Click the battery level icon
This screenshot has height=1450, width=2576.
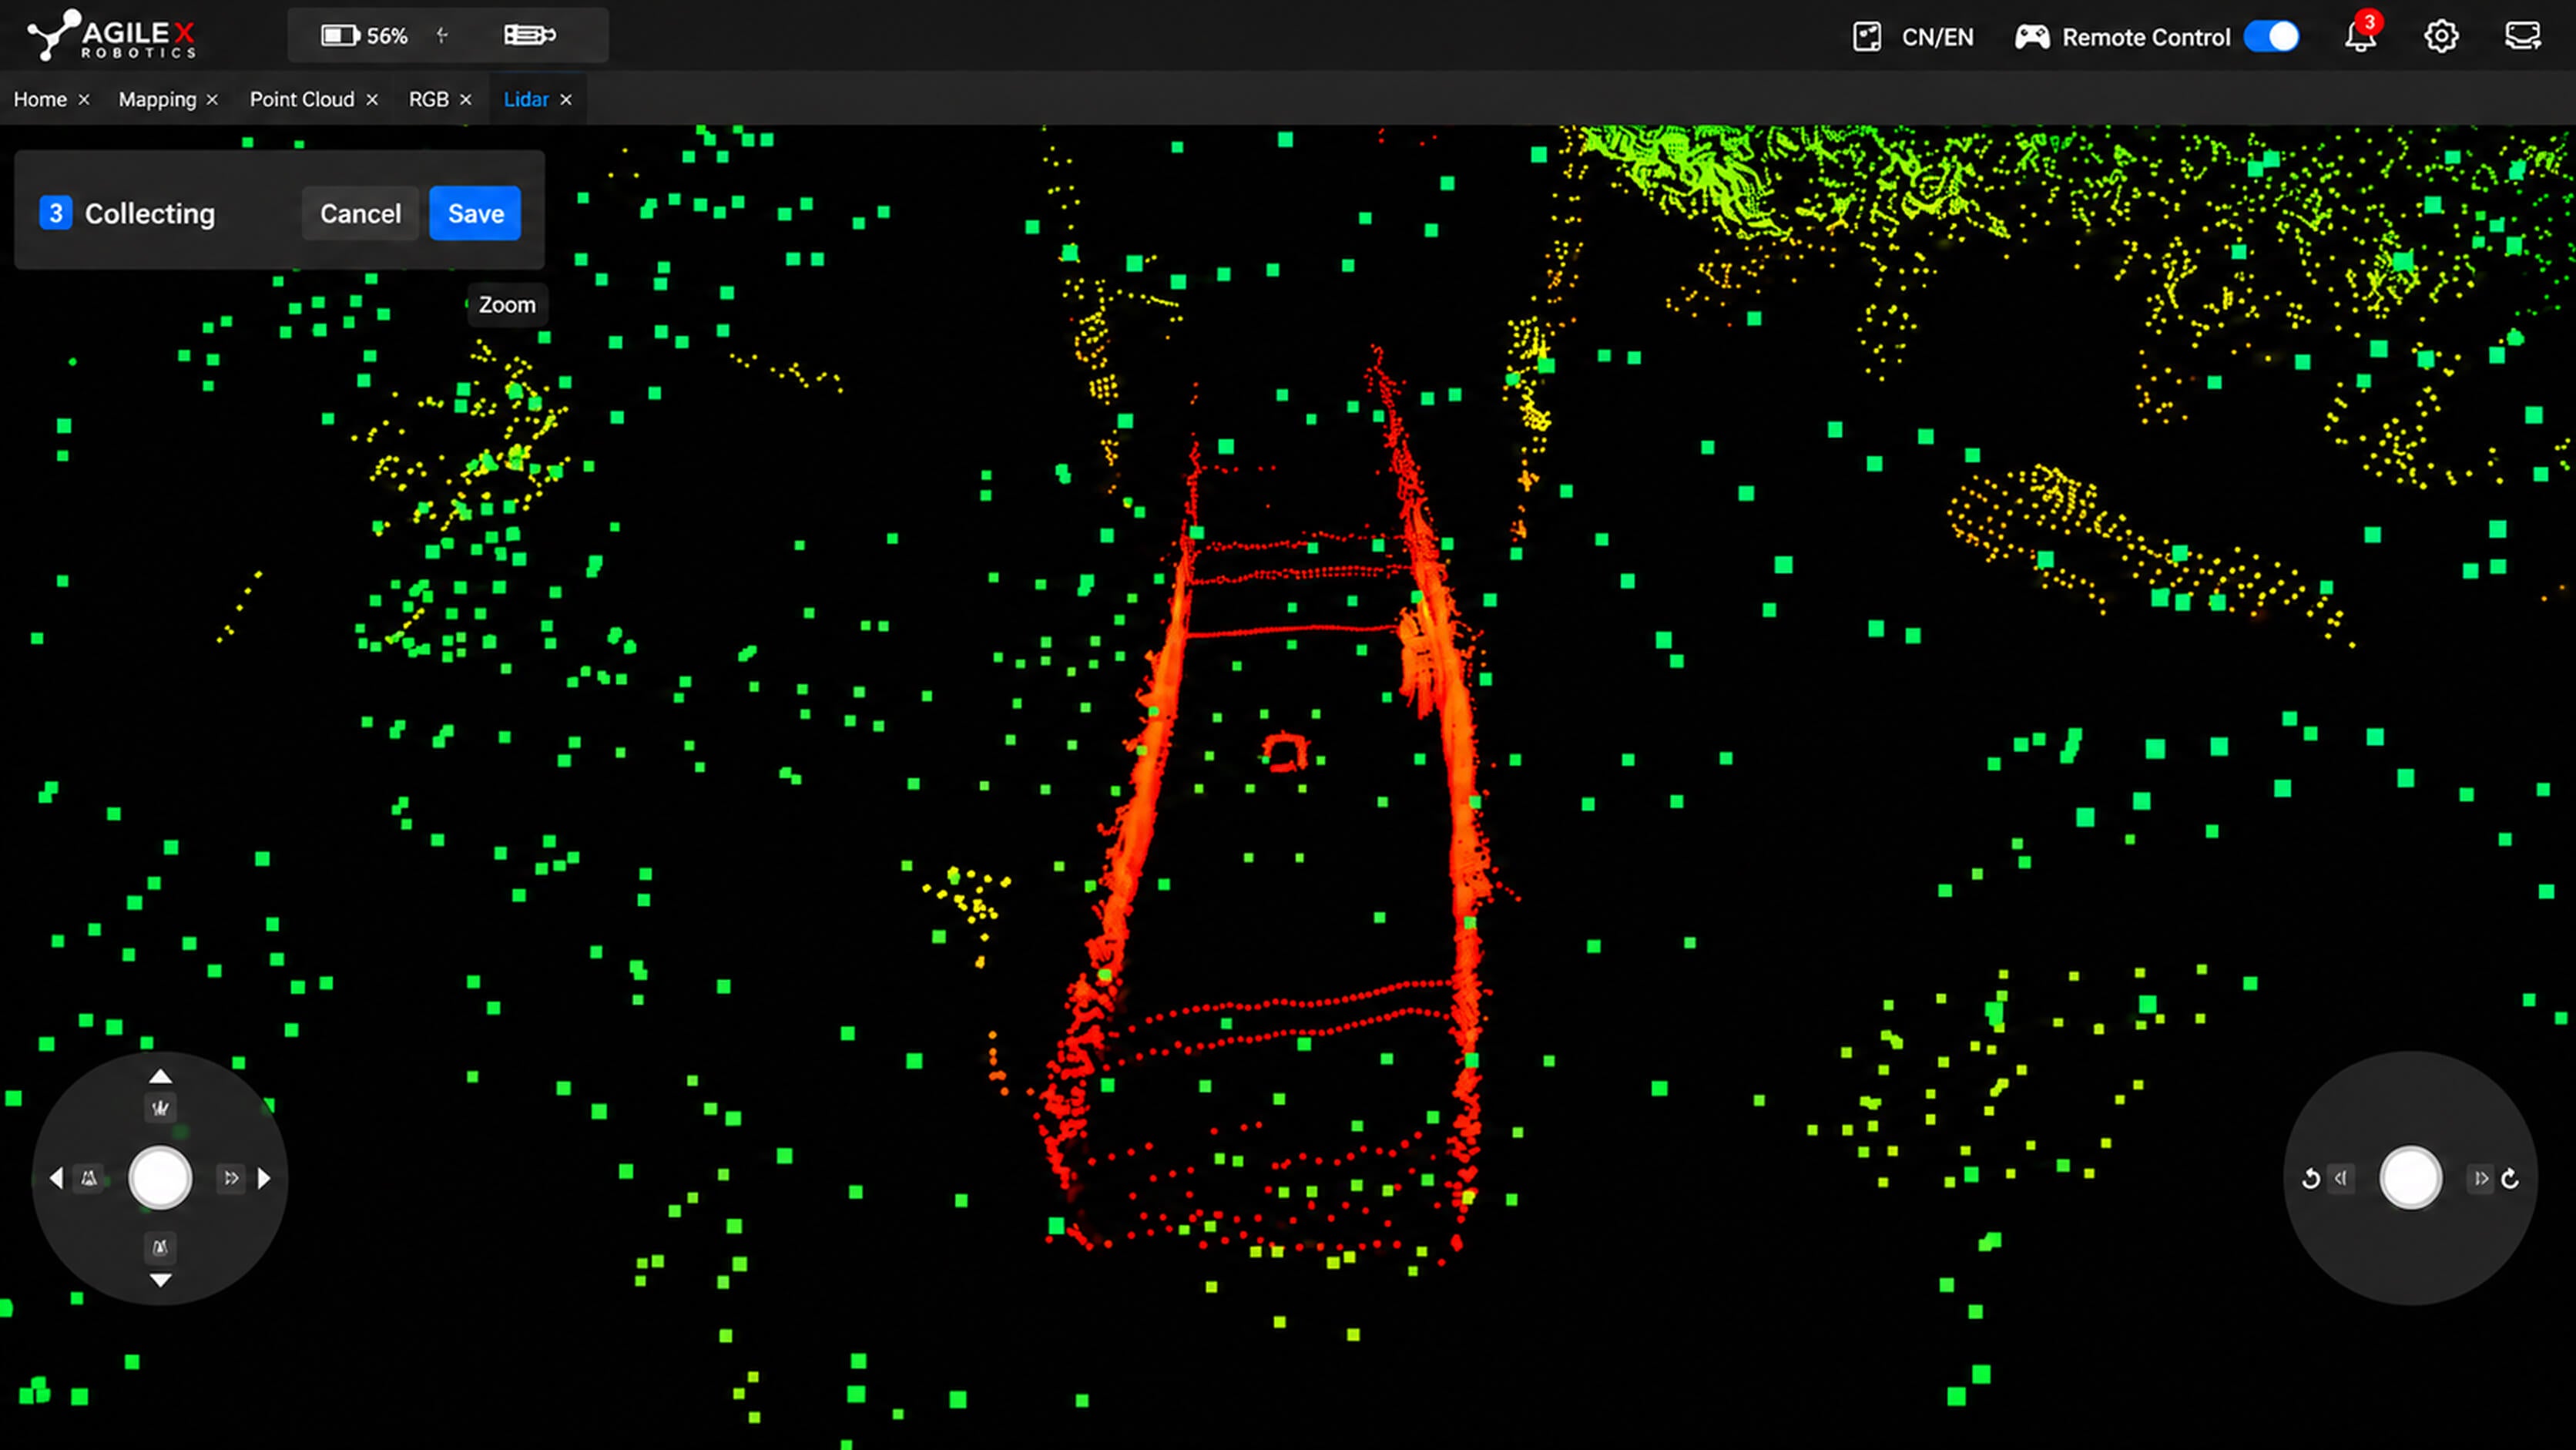click(340, 36)
